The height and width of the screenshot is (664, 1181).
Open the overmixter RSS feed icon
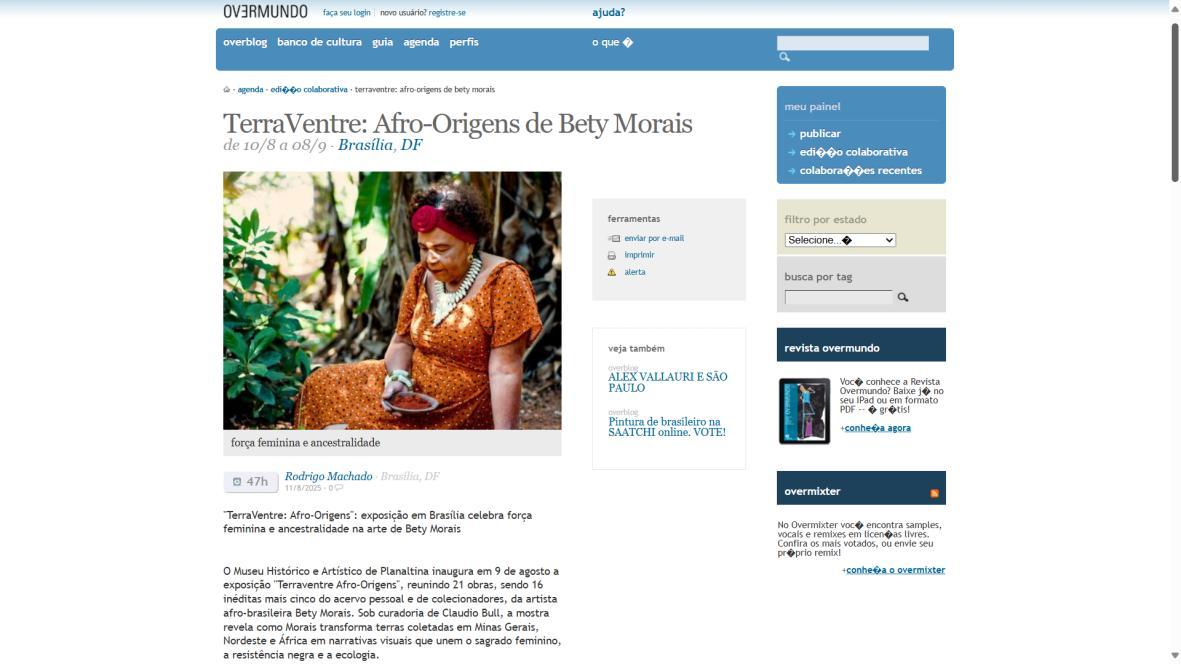click(934, 493)
